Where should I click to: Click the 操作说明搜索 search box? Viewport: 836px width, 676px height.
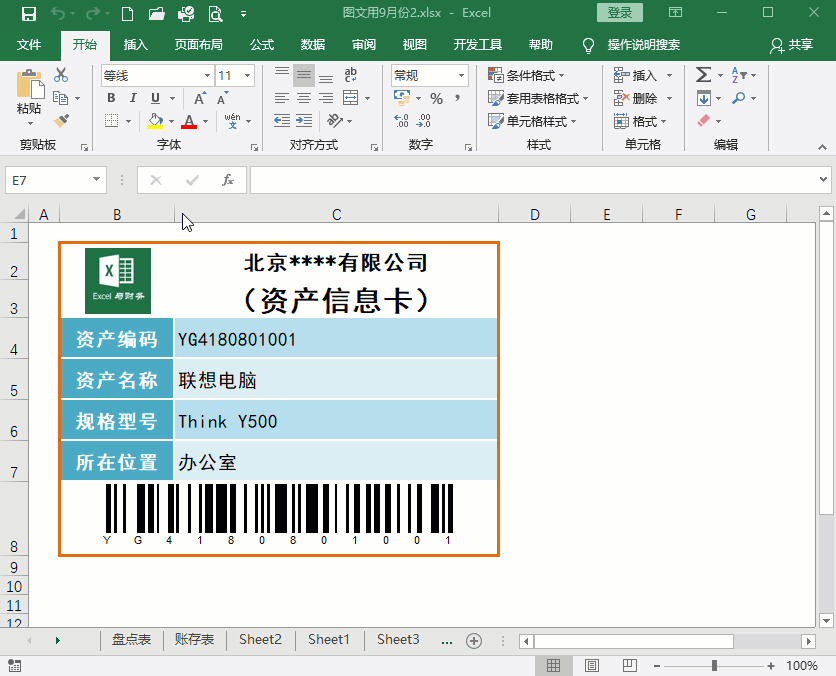coord(643,45)
